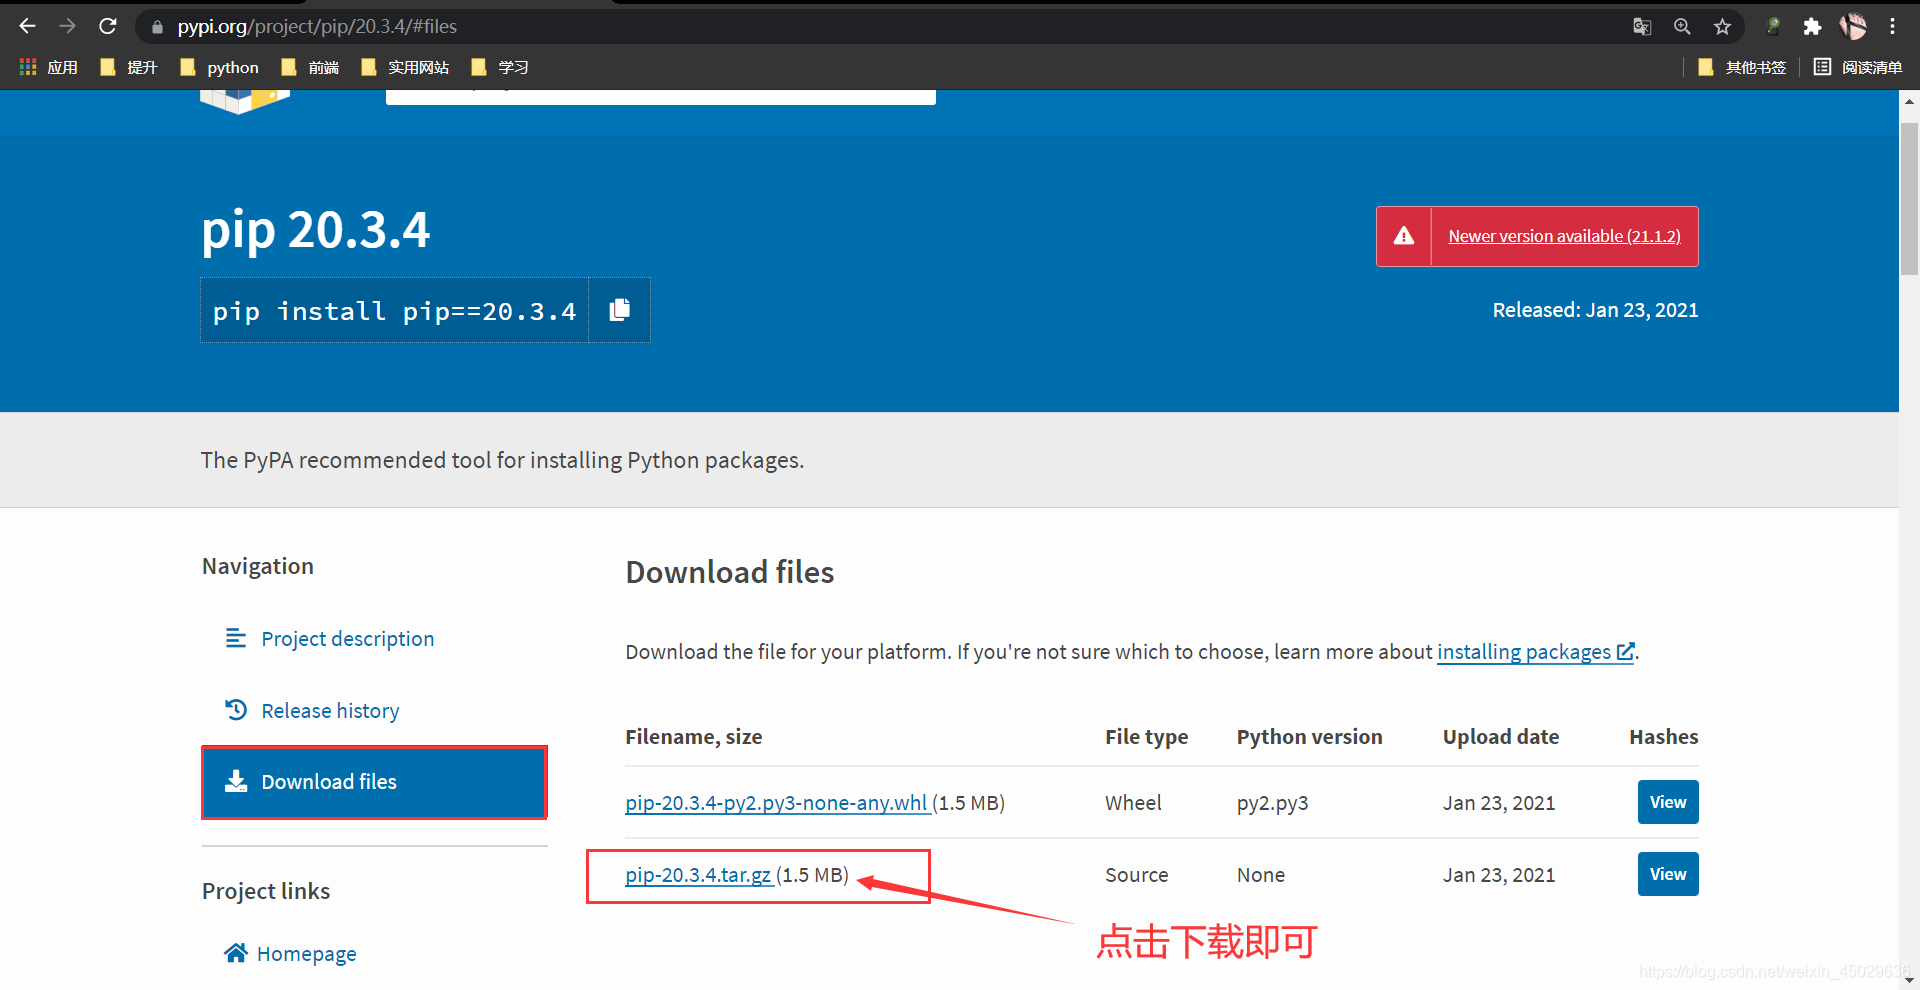This screenshot has width=1920, height=990.
Task: Click the 'File type' column header
Action: click(x=1146, y=737)
